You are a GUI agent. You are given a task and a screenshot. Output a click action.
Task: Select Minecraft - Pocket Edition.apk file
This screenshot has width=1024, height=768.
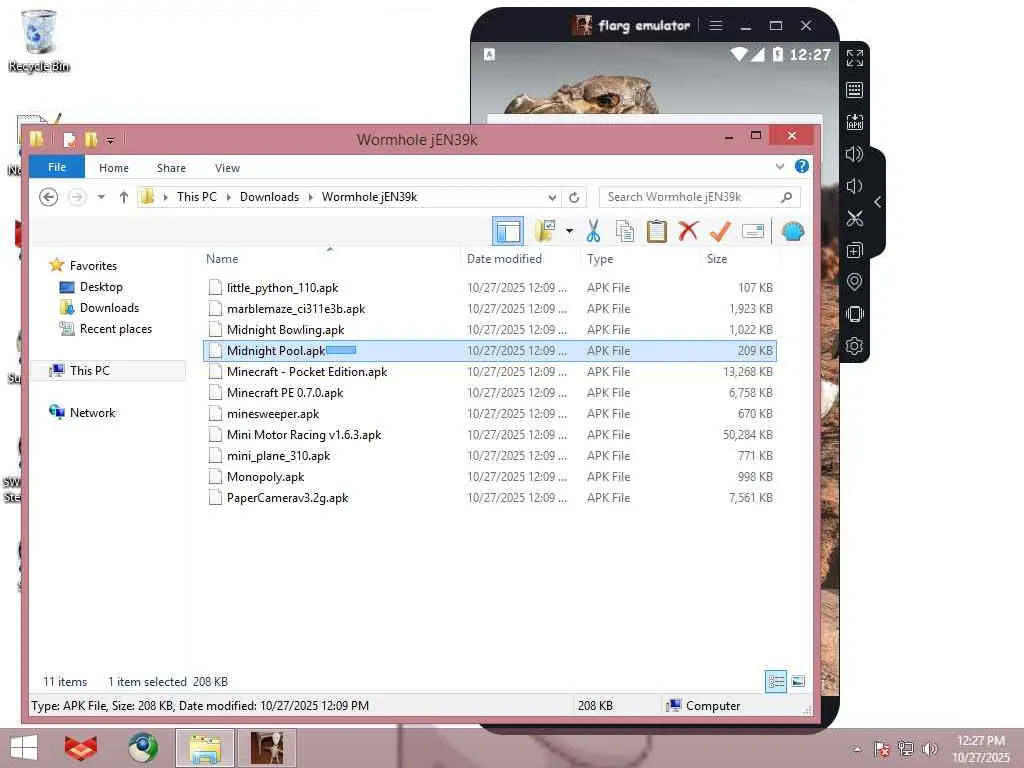[490, 372]
